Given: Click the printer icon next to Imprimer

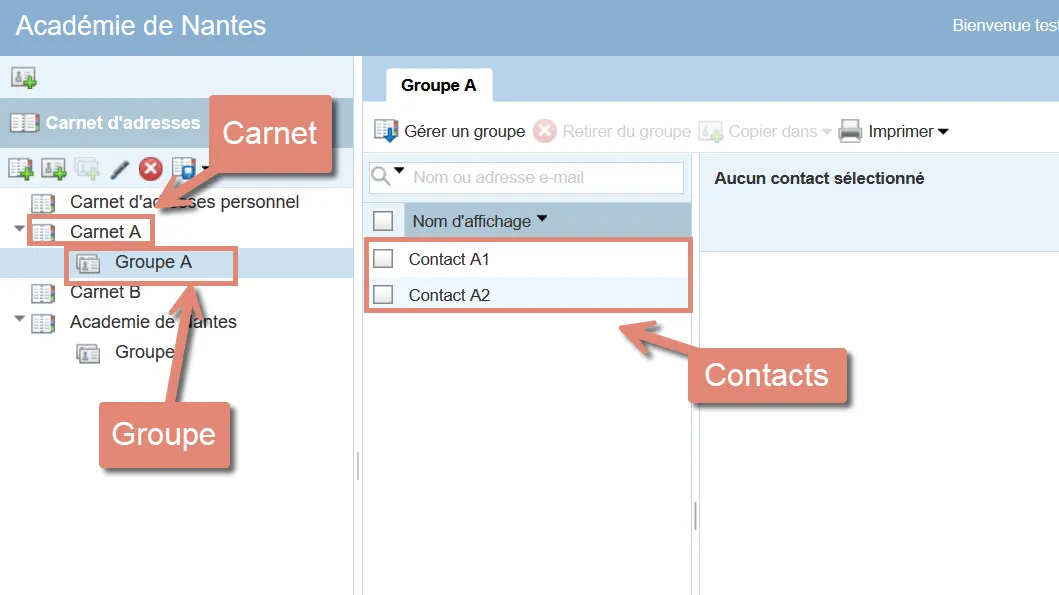Looking at the screenshot, I should pyautogui.click(x=850, y=131).
